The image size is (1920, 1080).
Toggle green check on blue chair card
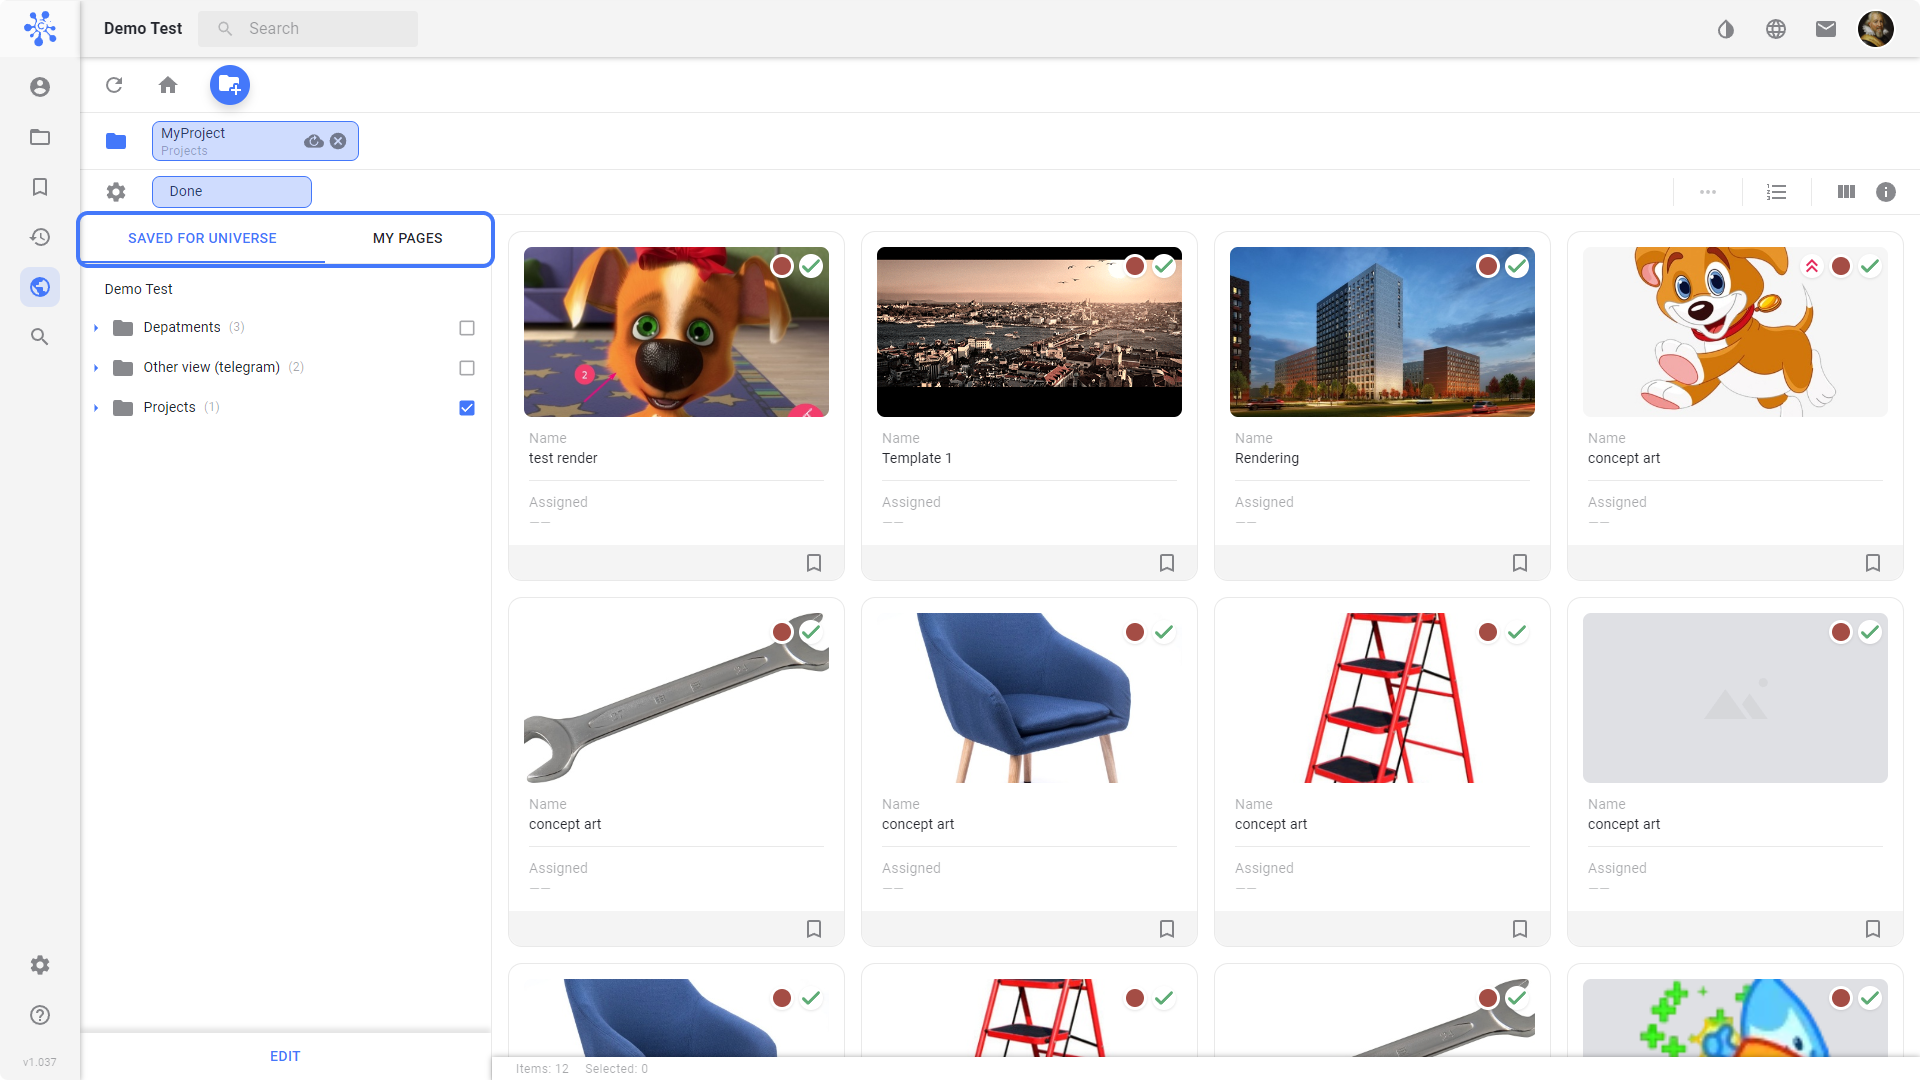pos(1164,632)
